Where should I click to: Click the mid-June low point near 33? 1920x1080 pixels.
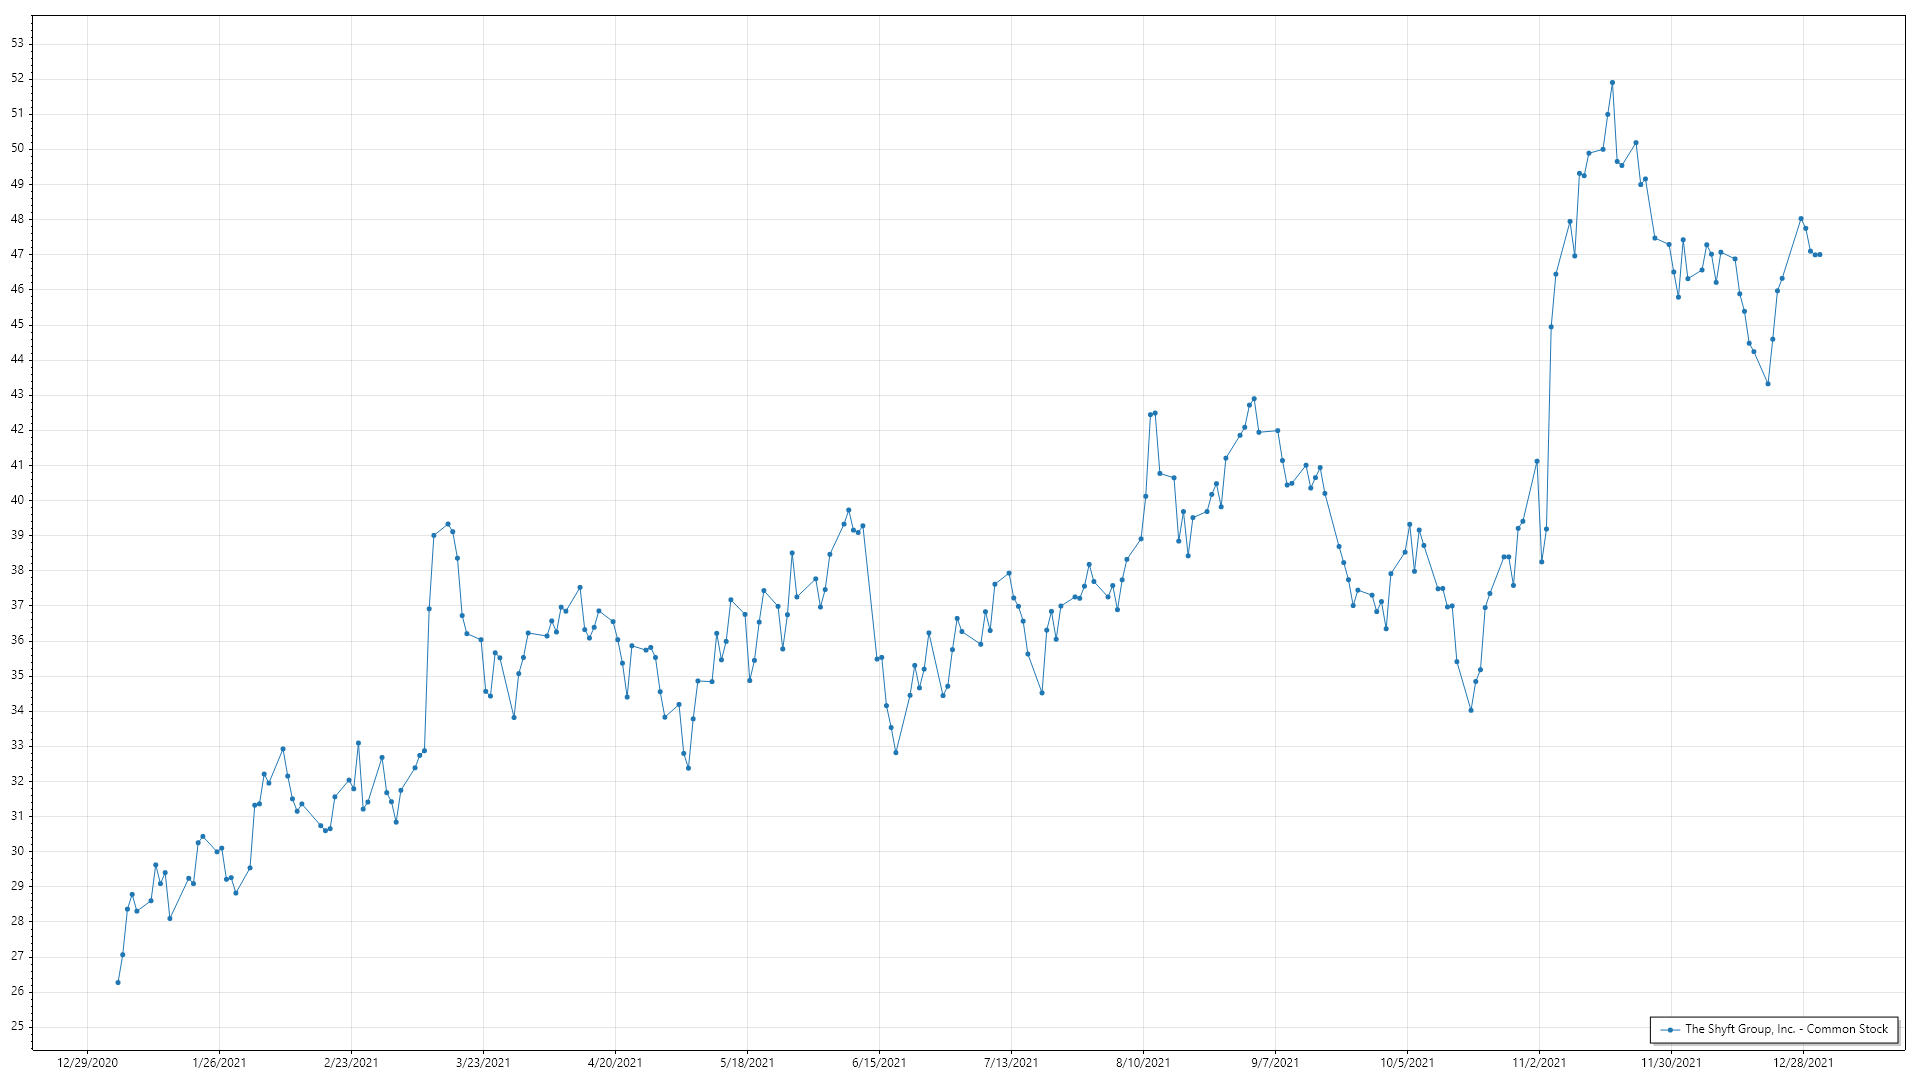pos(896,752)
